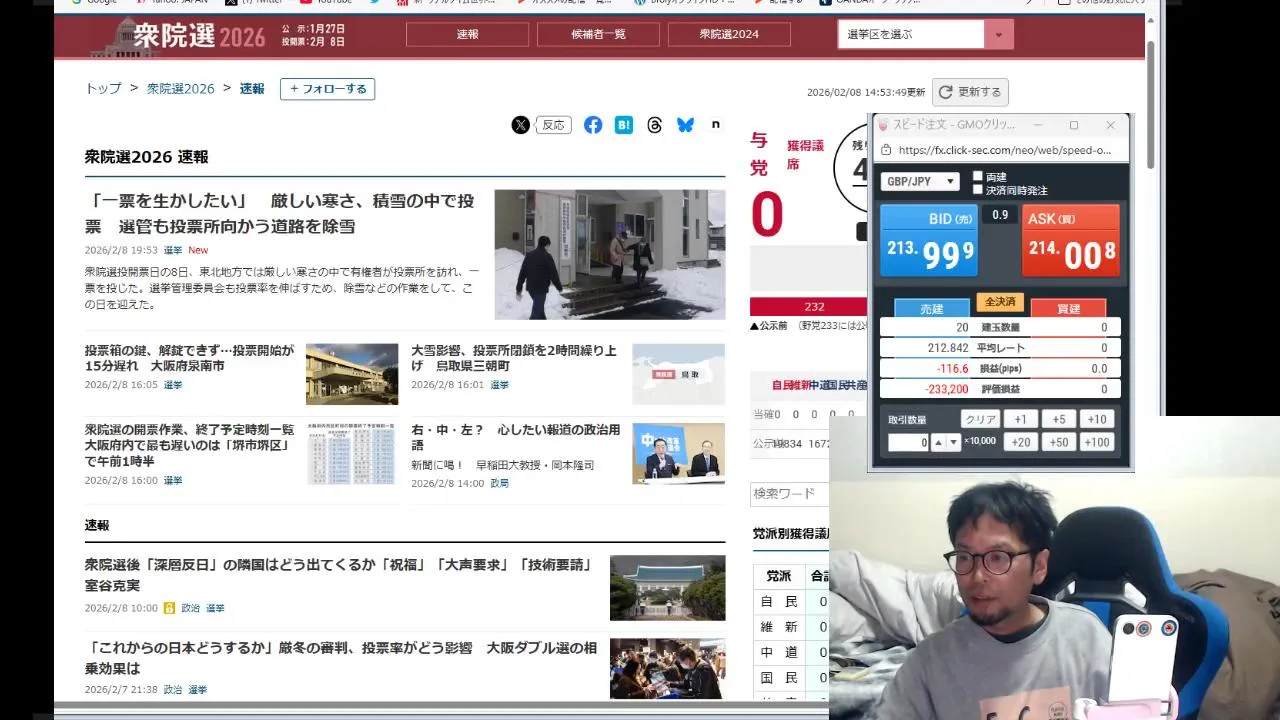Add +20 to trade quantity

pos(1020,442)
